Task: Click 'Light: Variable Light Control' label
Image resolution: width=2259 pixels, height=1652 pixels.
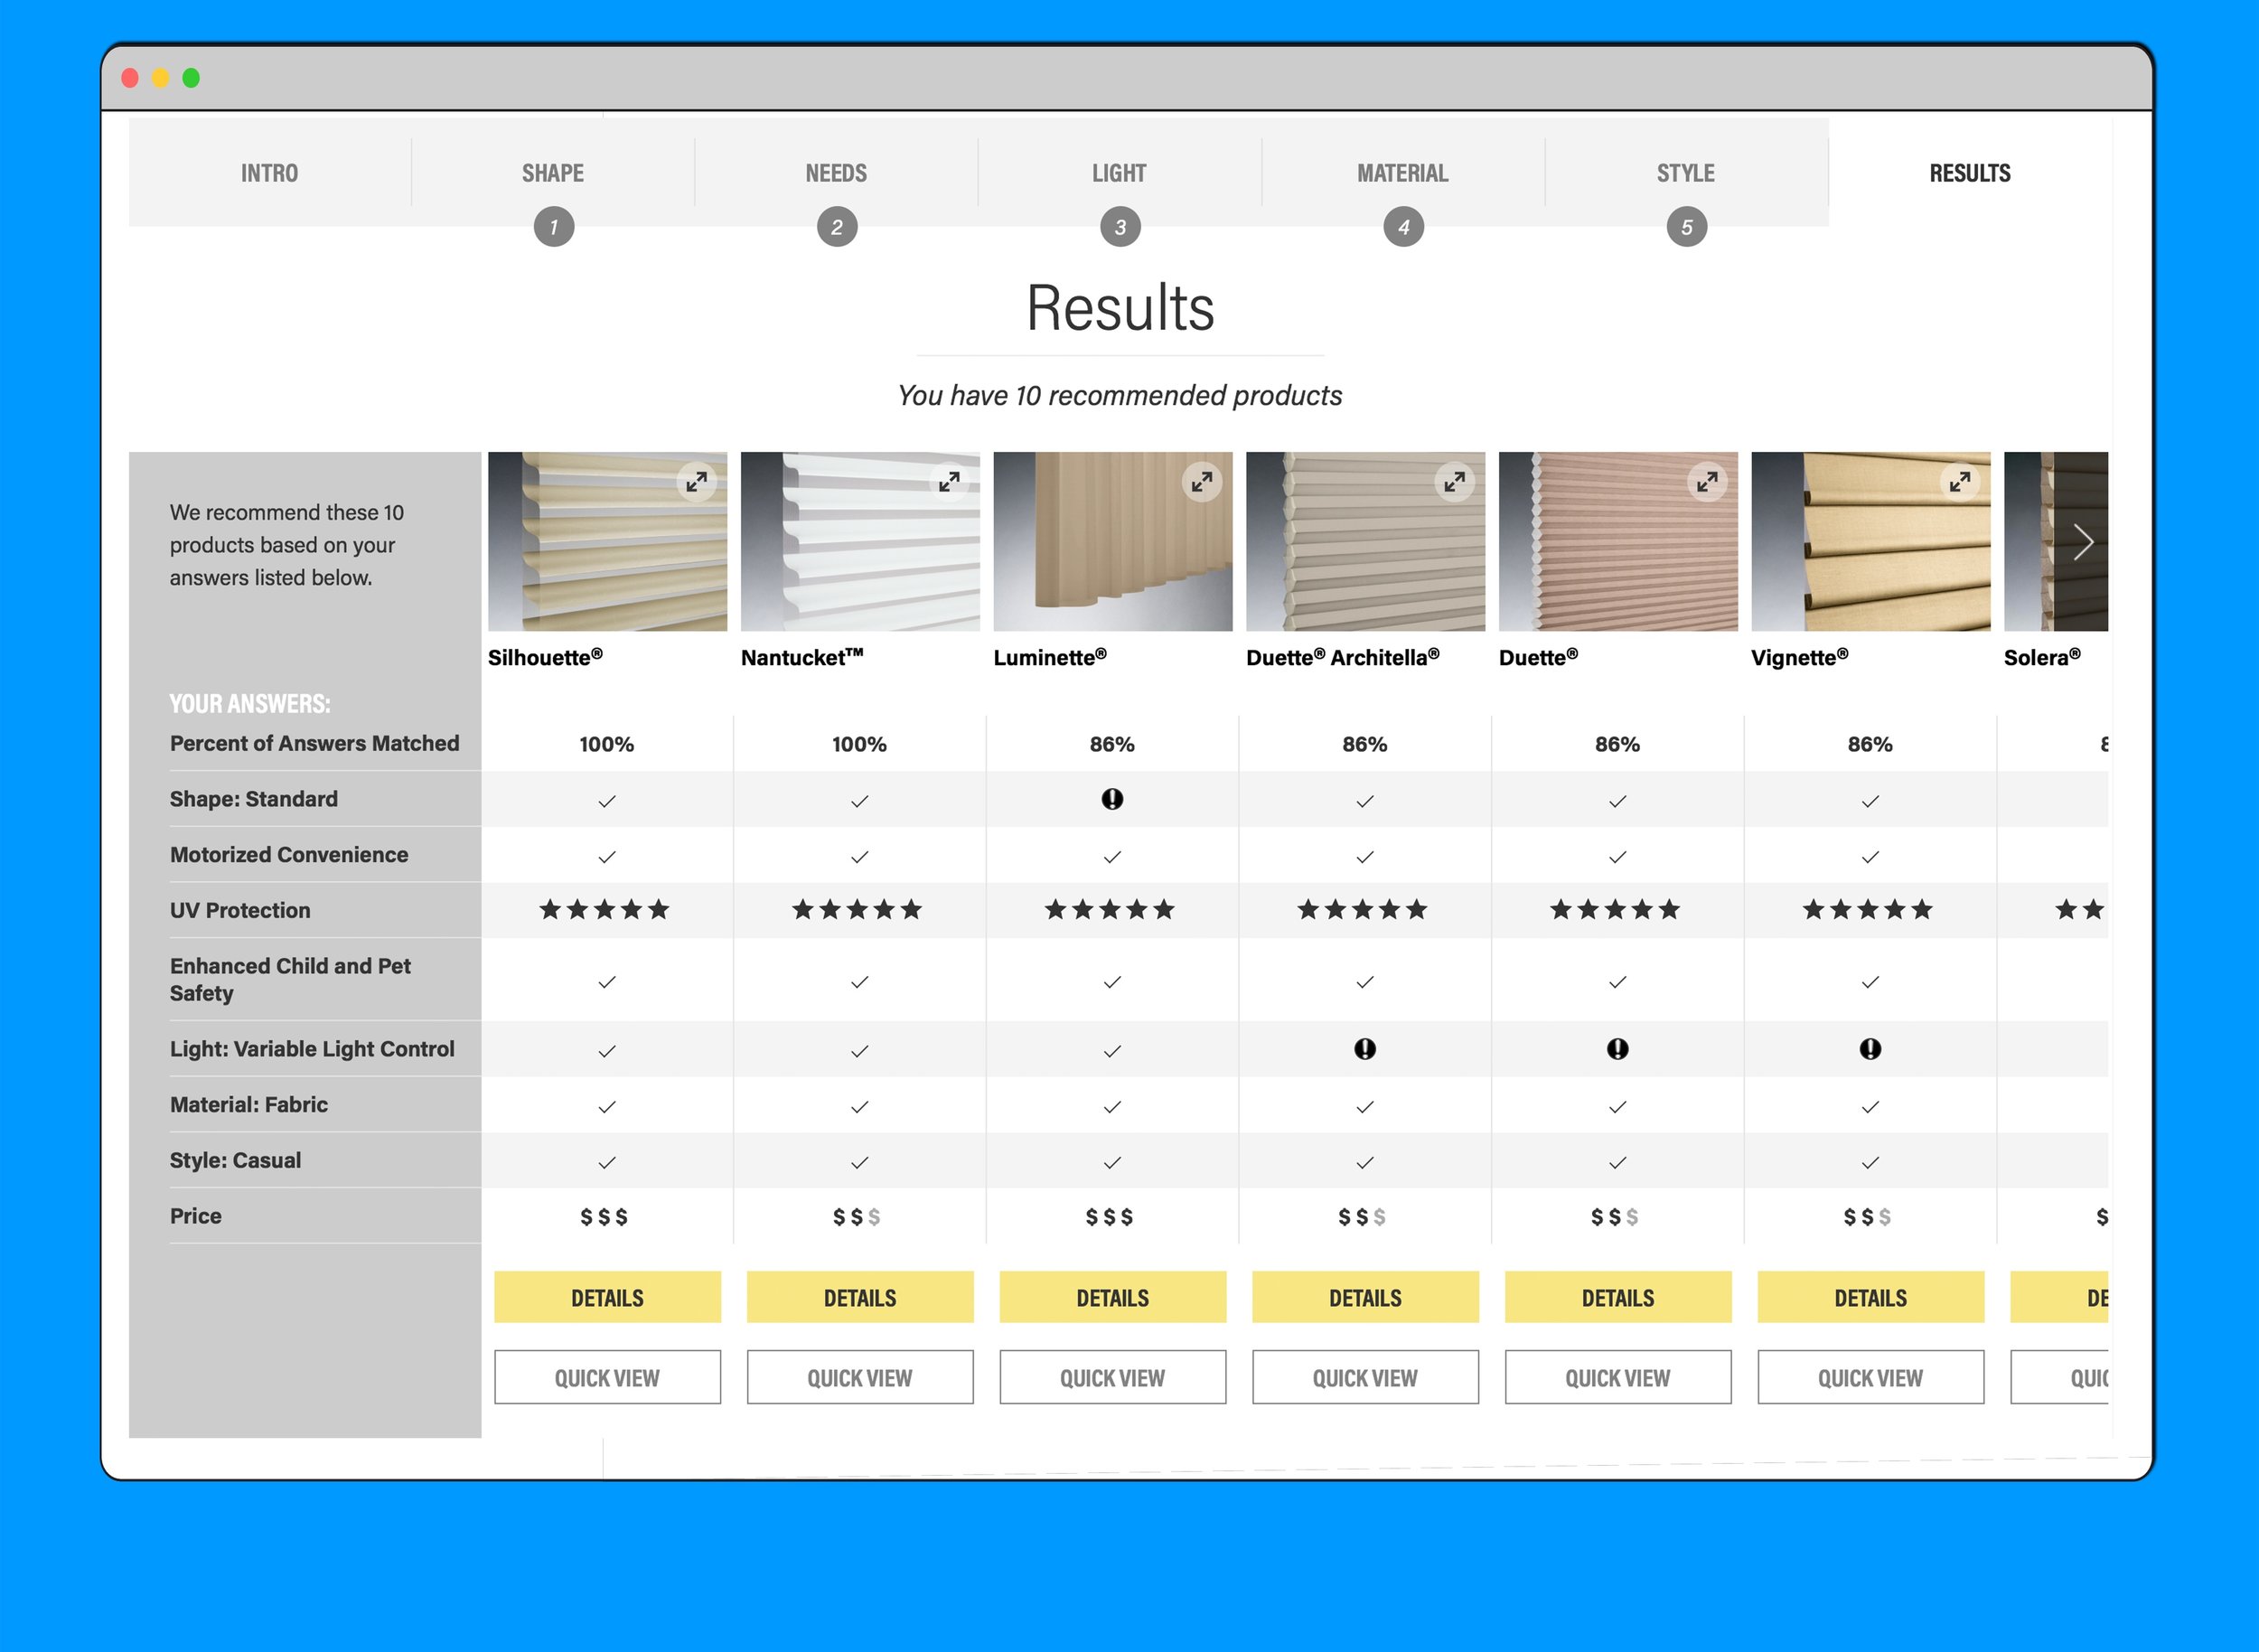Action: [x=312, y=1049]
